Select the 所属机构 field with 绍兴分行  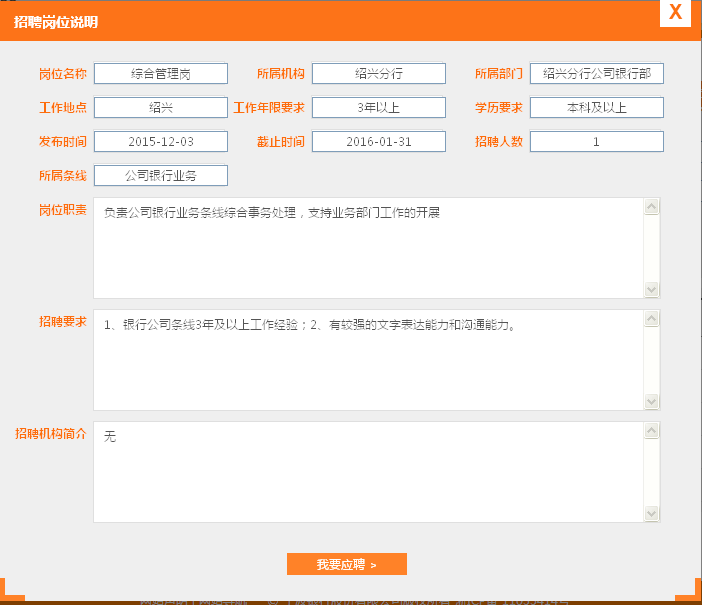tap(378, 74)
